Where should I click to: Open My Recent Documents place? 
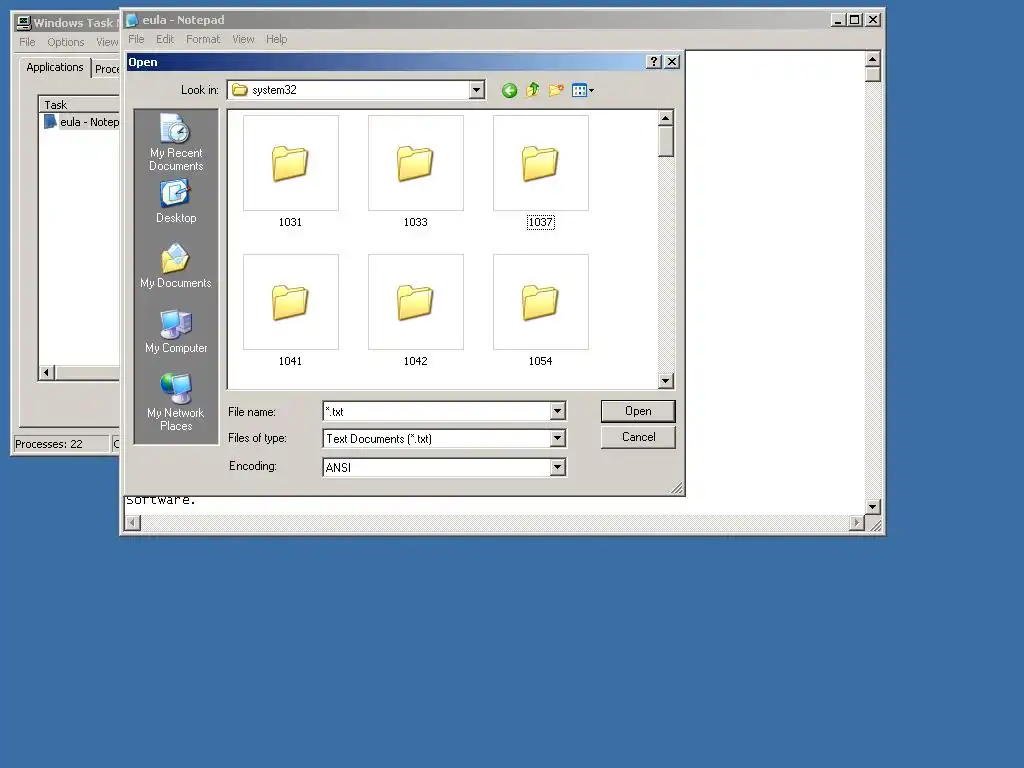click(176, 142)
